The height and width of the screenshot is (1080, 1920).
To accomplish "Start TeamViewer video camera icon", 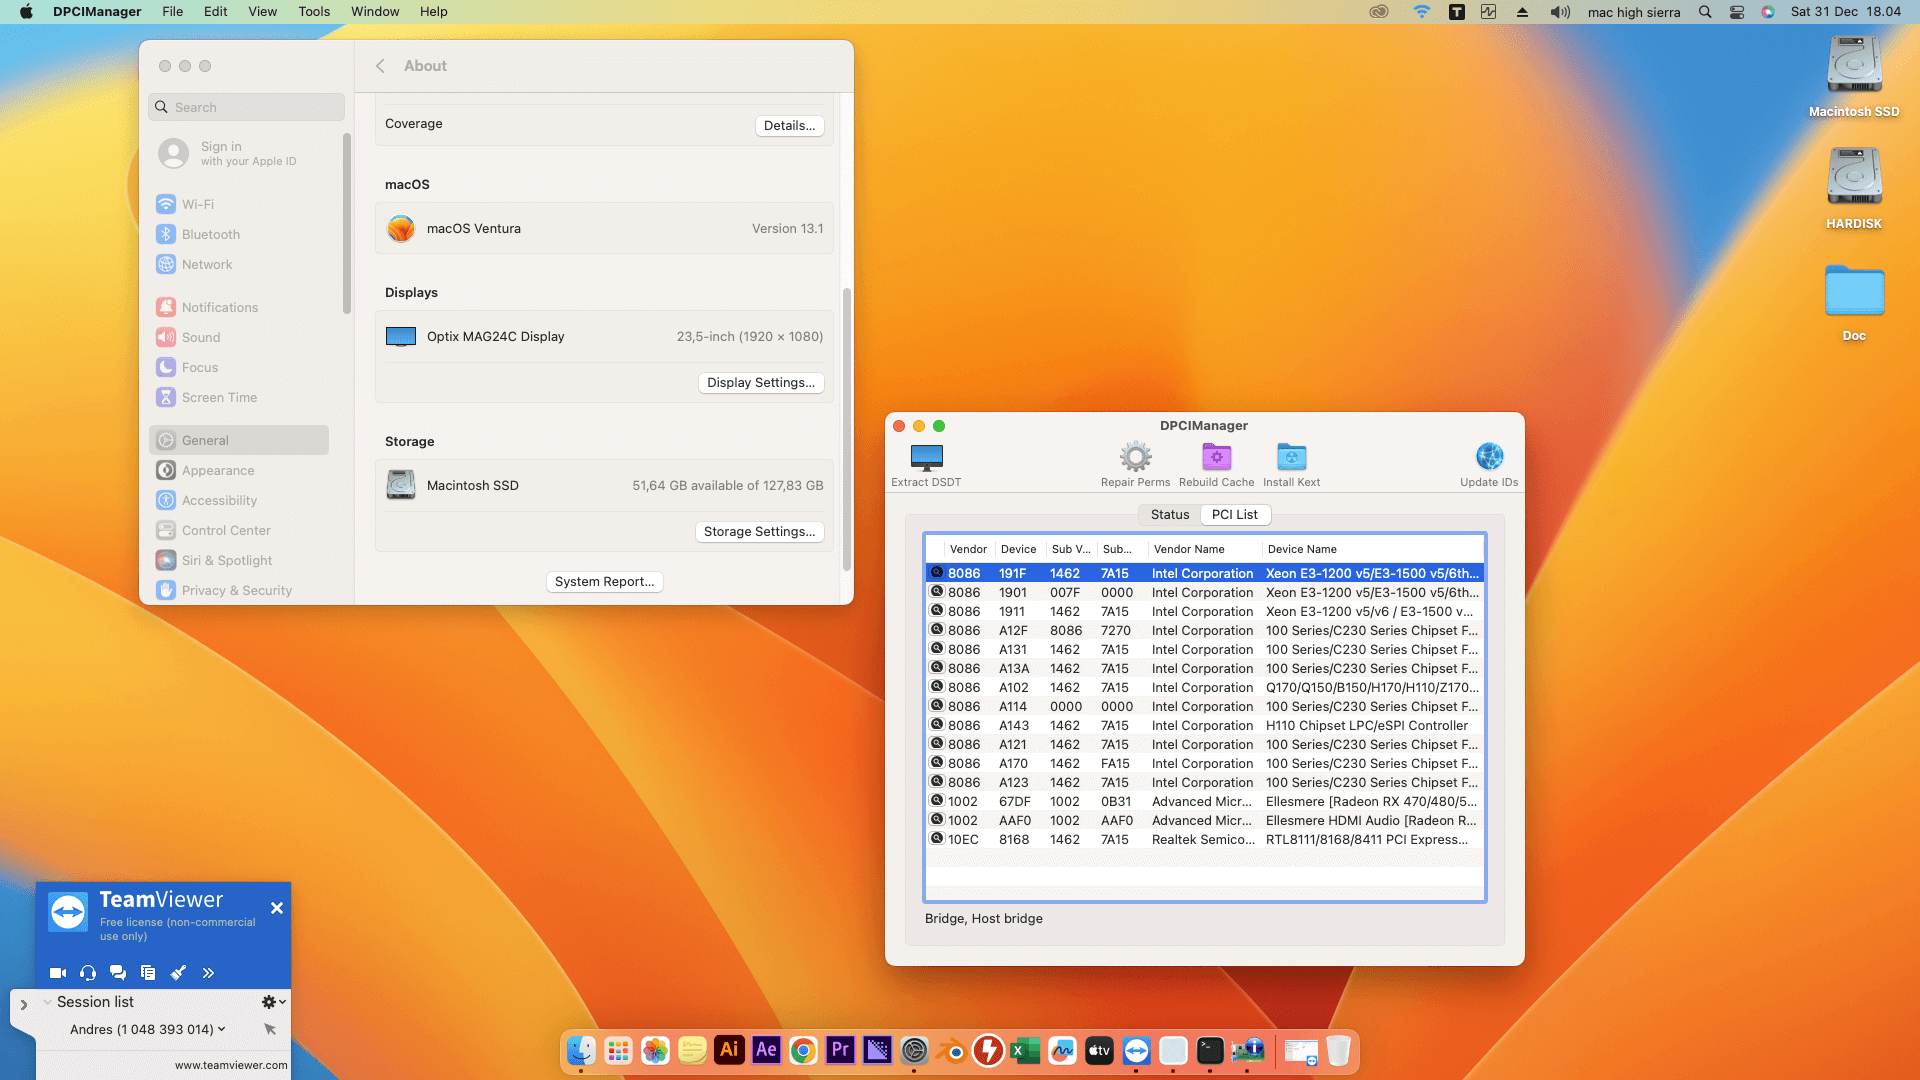I will pyautogui.click(x=58, y=973).
